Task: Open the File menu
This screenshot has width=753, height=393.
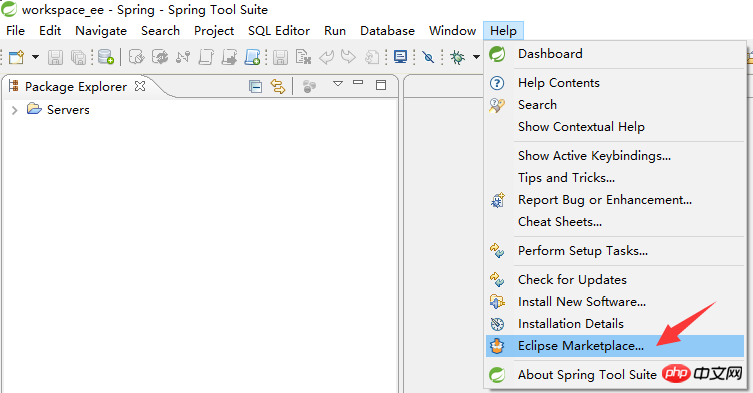Action: 15,31
